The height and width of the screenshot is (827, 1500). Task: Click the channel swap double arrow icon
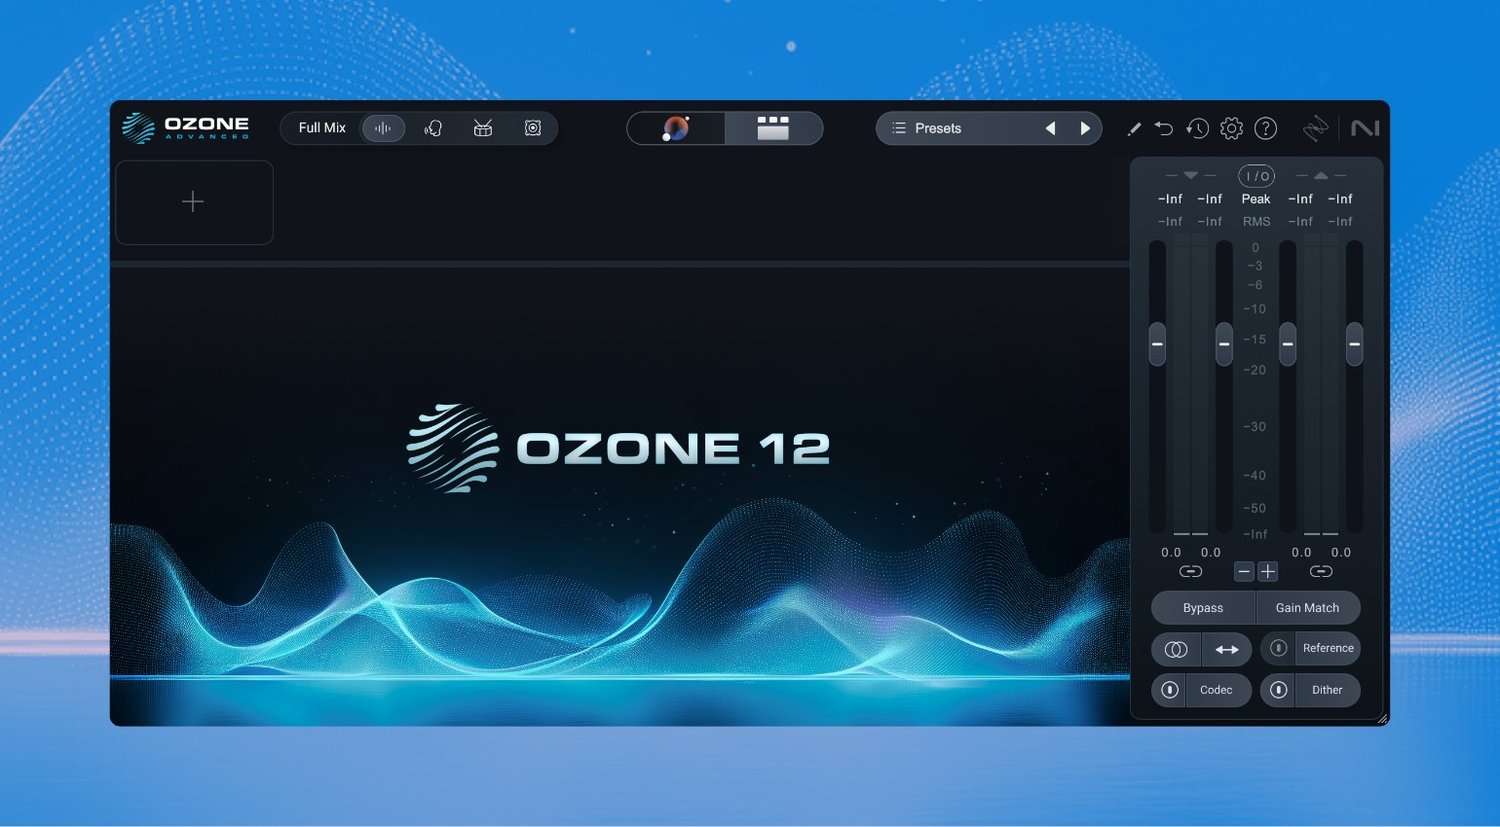[x=1227, y=649]
